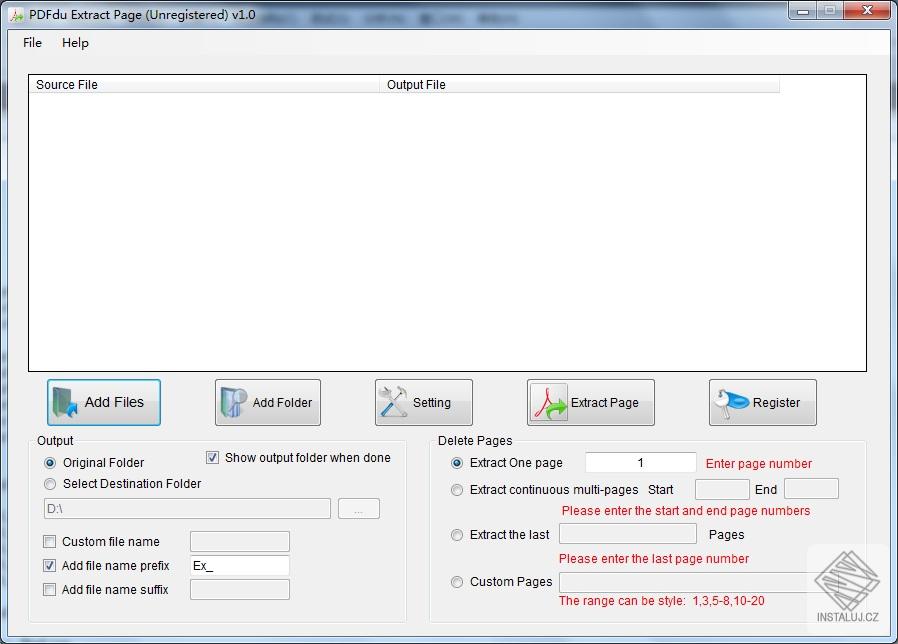Select the Custom Pages option
Viewport: 898px width, 644px height.
[457, 582]
